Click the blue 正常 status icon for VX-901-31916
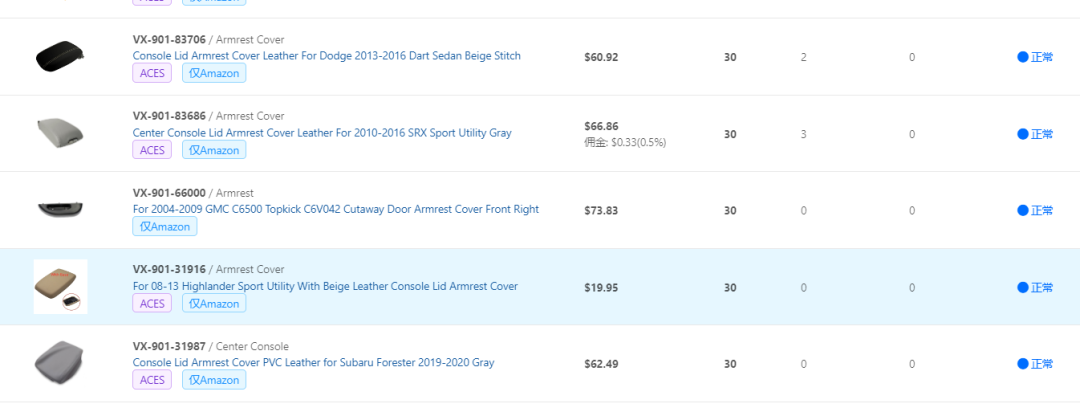The height and width of the screenshot is (412, 1080). click(x=1023, y=287)
